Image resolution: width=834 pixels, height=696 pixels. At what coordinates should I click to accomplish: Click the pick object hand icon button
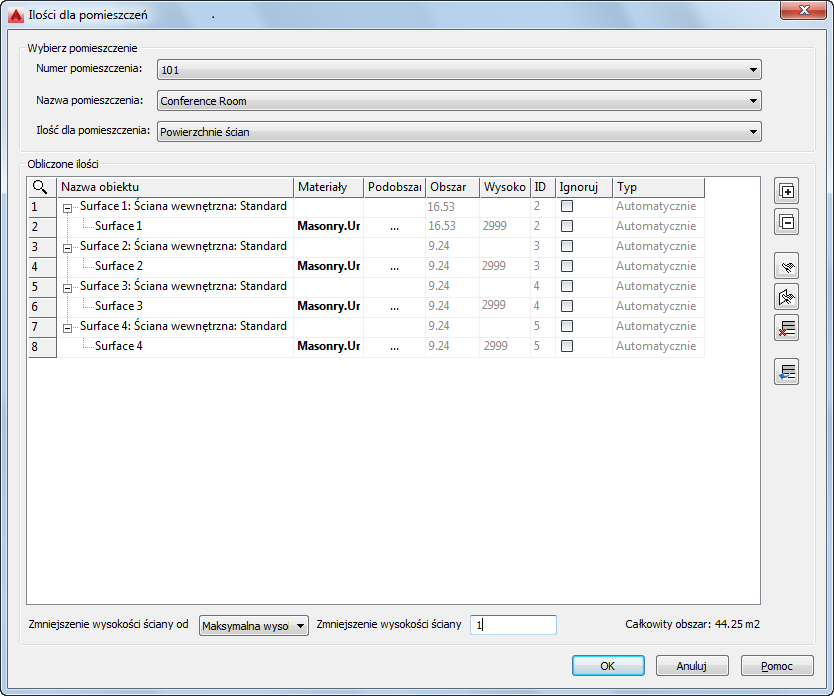pyautogui.click(x=786, y=266)
